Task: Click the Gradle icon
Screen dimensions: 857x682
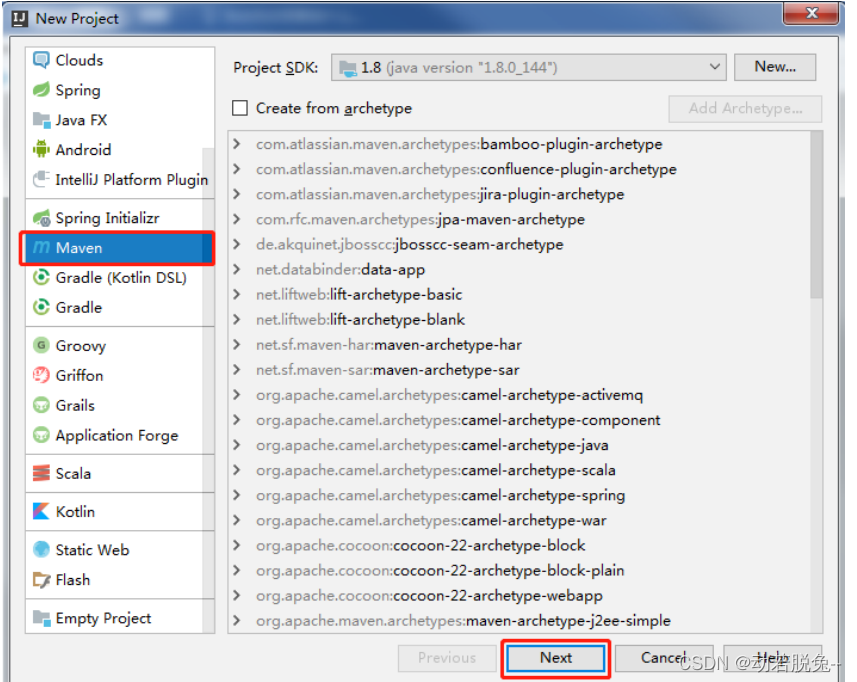Action: (42, 307)
